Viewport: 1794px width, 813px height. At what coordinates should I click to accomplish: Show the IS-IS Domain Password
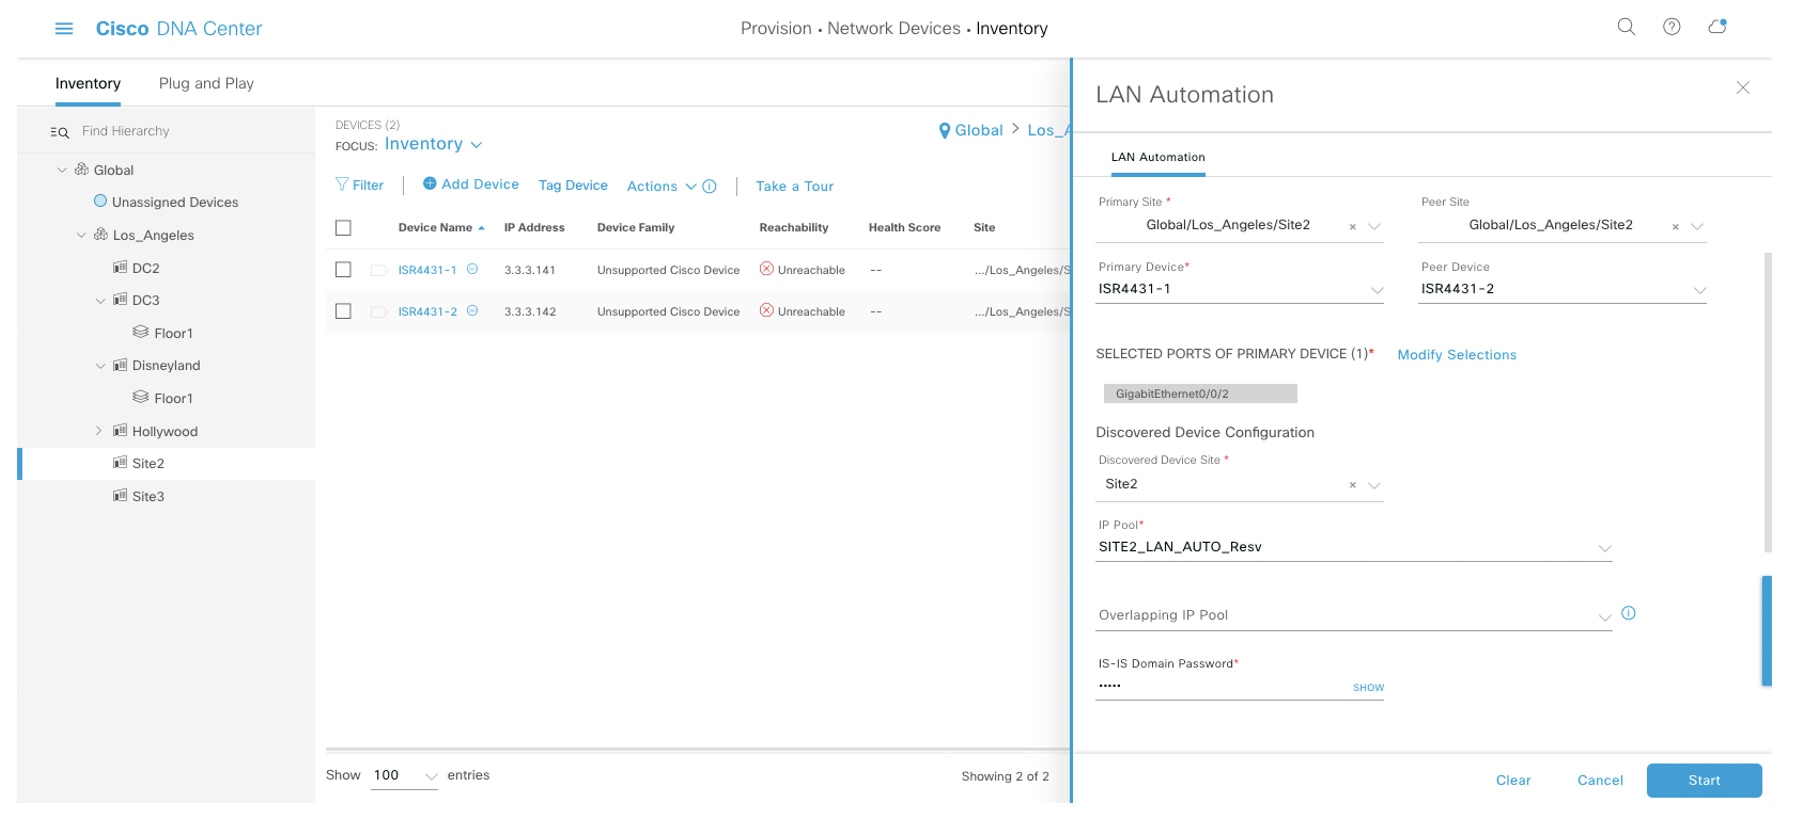coord(1368,688)
